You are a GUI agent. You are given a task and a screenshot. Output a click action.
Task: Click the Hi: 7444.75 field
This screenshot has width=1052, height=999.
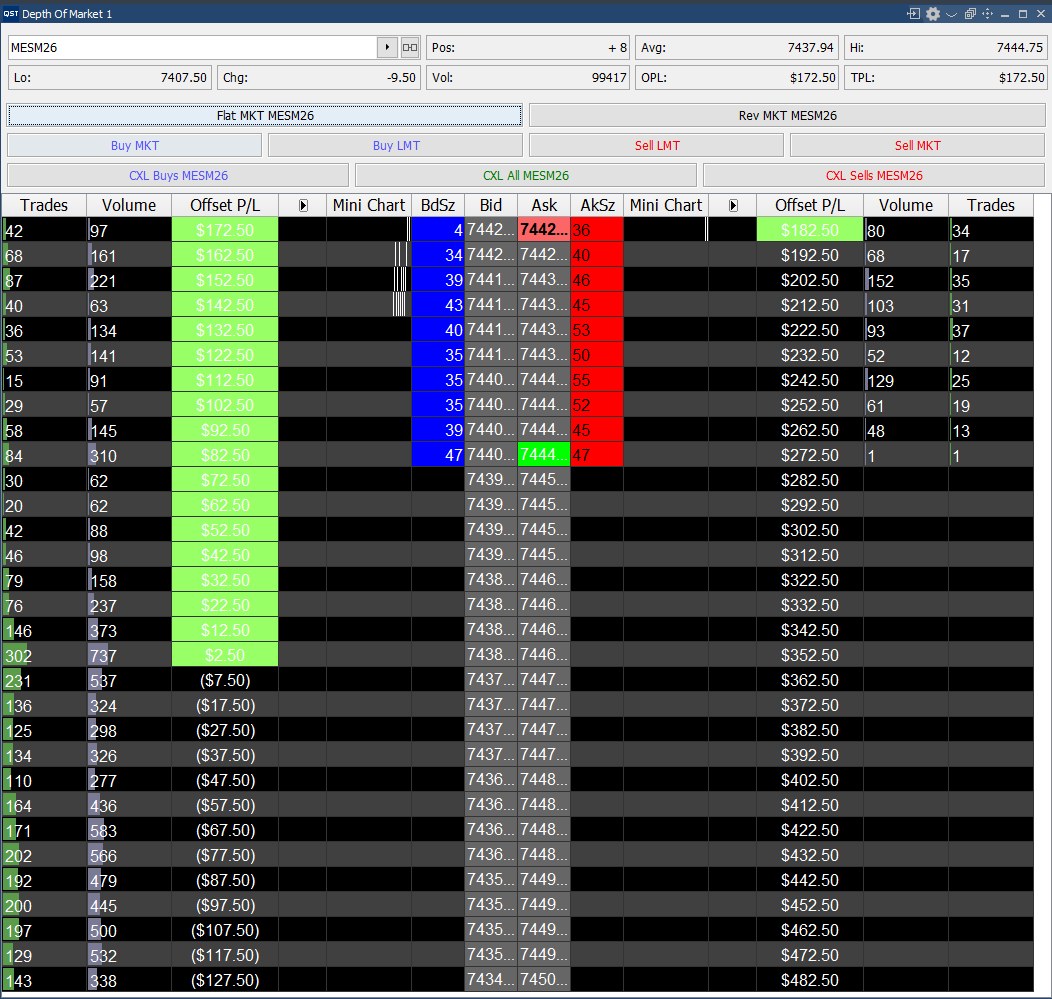(x=945, y=48)
